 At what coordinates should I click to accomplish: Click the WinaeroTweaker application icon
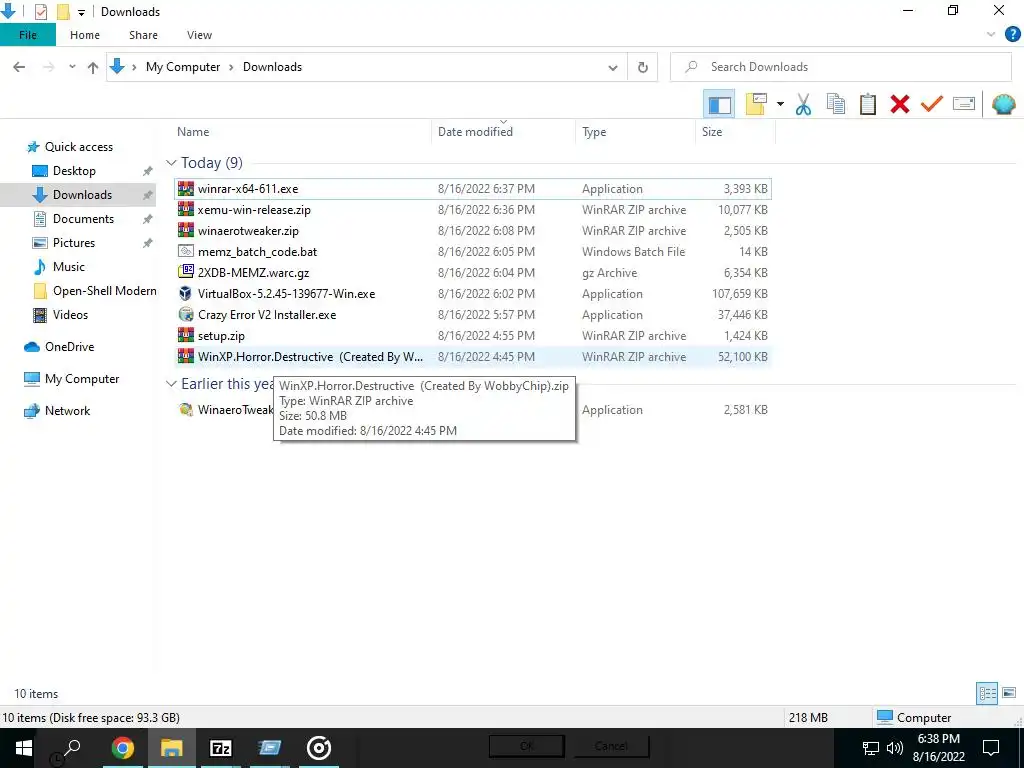pos(186,409)
